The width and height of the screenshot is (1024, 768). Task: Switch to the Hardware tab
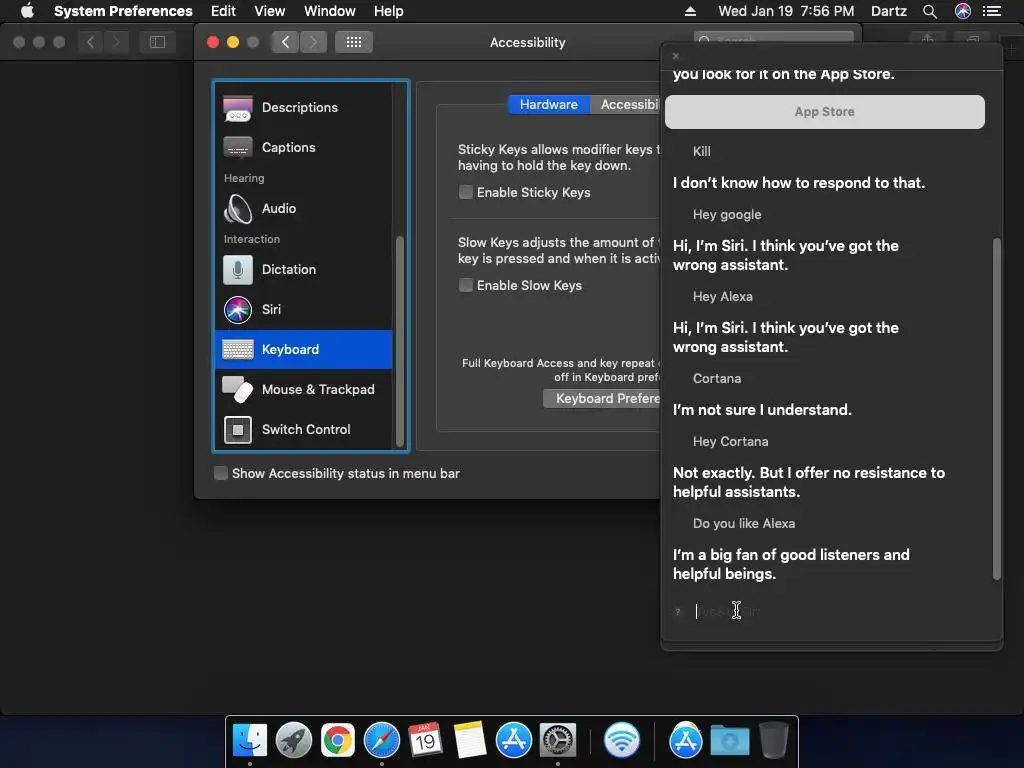pos(549,104)
